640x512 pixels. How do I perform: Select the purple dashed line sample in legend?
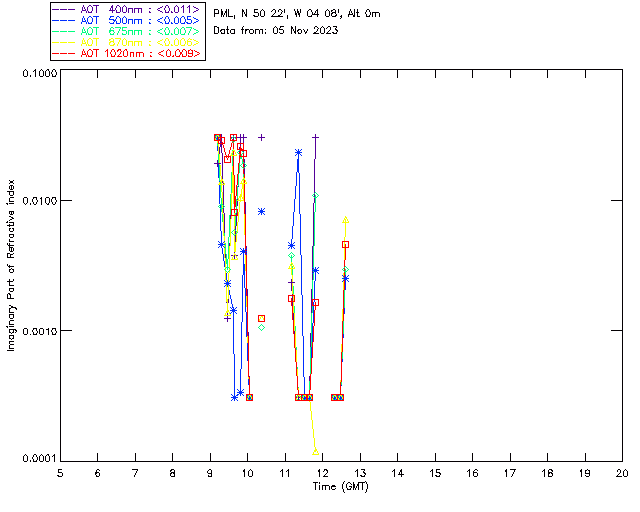[x=64, y=9]
